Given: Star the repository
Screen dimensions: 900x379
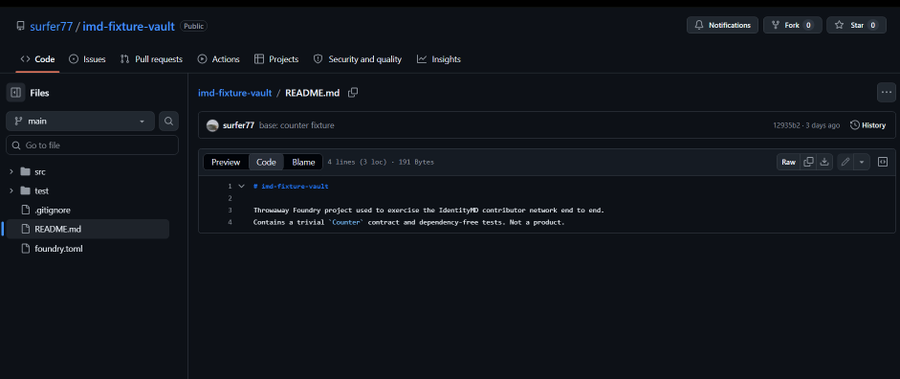Looking at the screenshot, I should [856, 25].
